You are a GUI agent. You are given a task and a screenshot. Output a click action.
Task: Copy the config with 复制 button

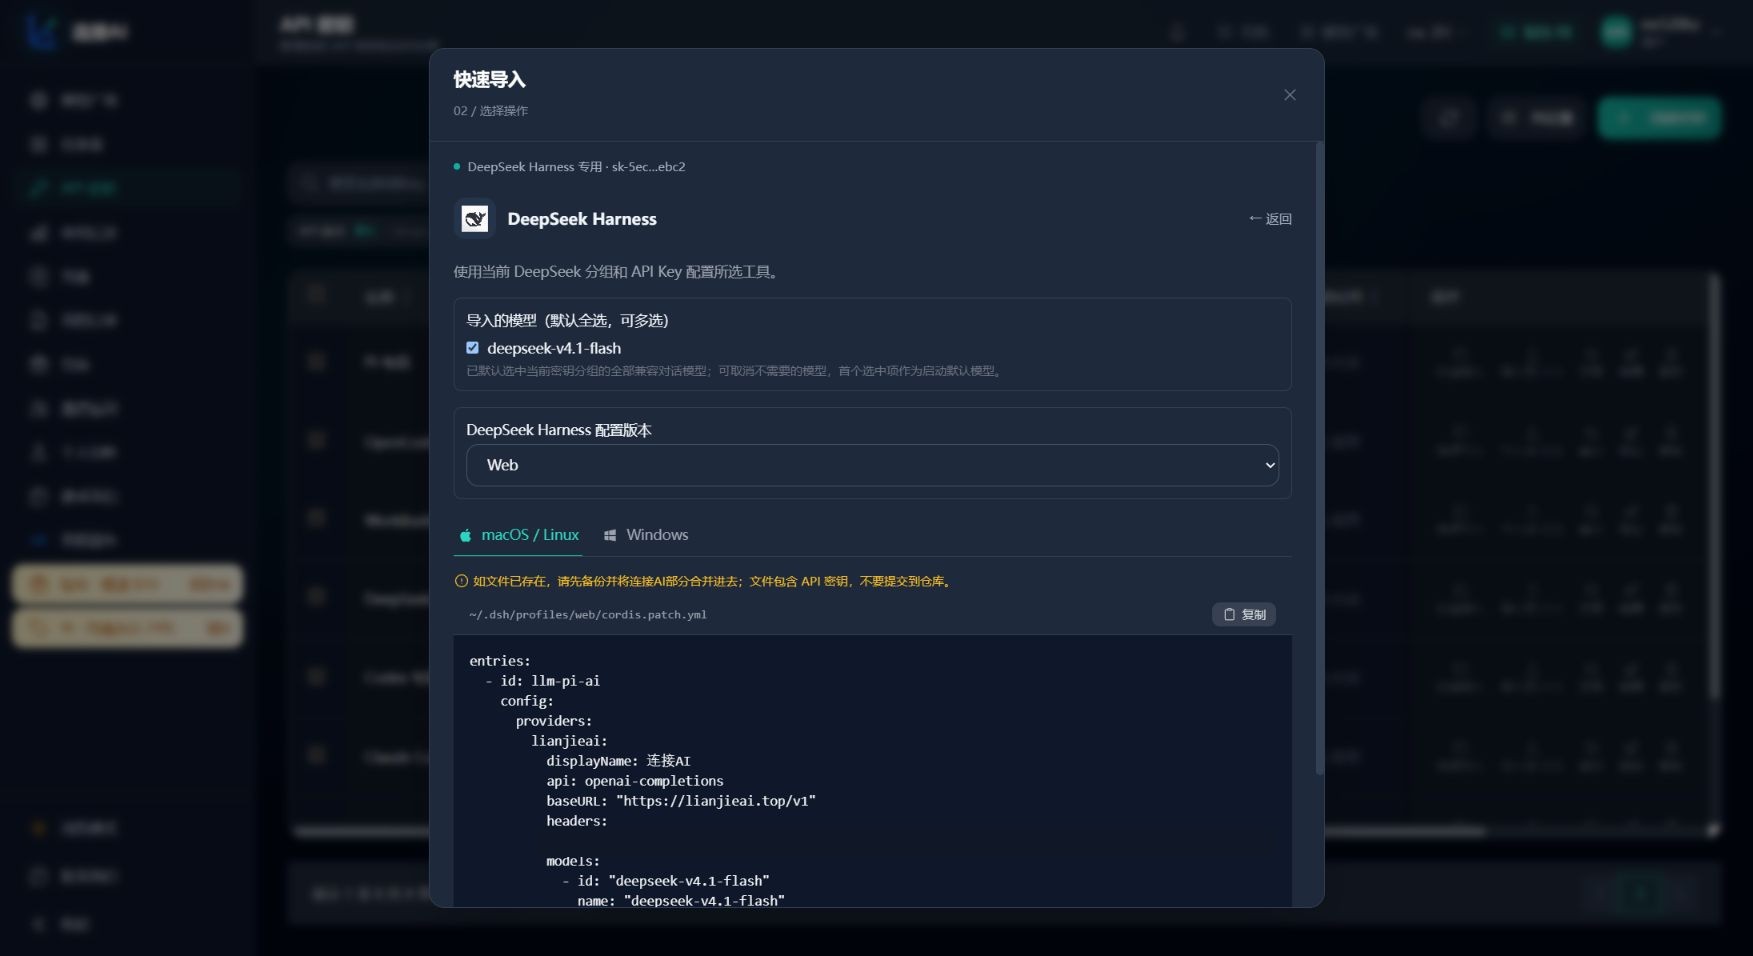pyautogui.click(x=1244, y=614)
